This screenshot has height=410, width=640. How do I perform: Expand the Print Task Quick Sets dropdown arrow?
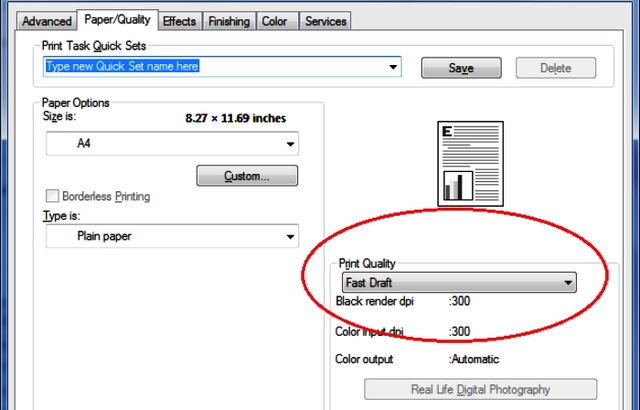[x=393, y=67]
